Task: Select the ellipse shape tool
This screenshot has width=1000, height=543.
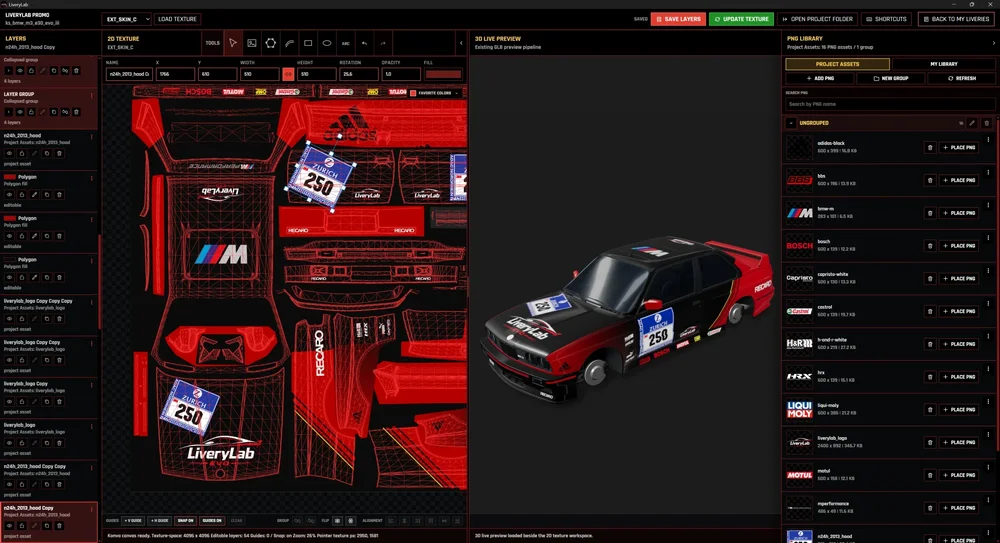Action: point(327,43)
